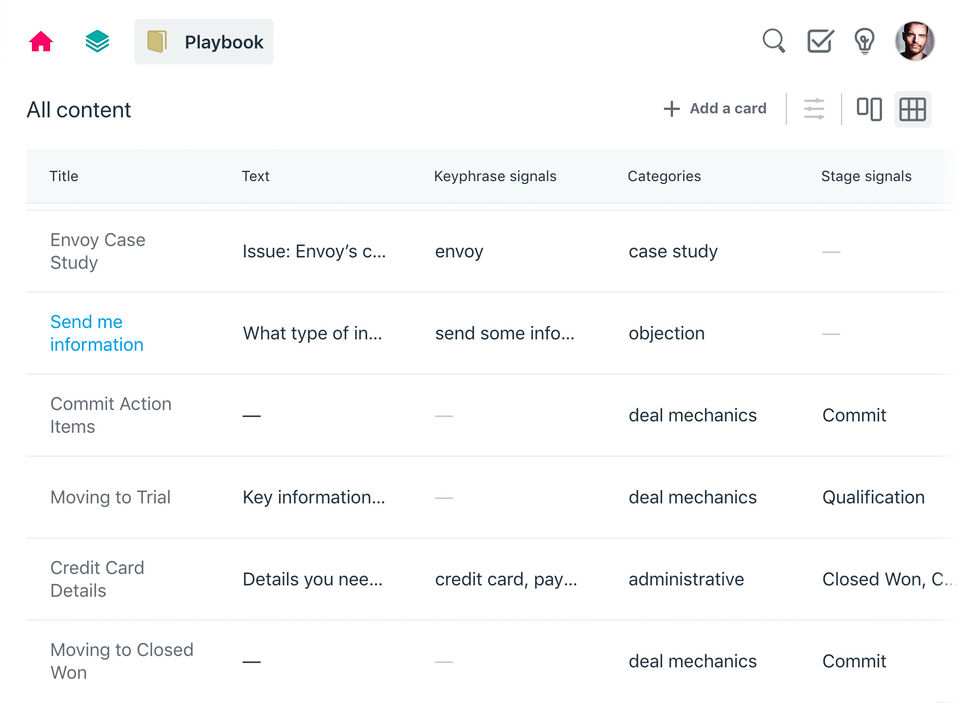The width and height of the screenshot is (960, 709).
Task: Open the user profile avatar
Action: 914,41
